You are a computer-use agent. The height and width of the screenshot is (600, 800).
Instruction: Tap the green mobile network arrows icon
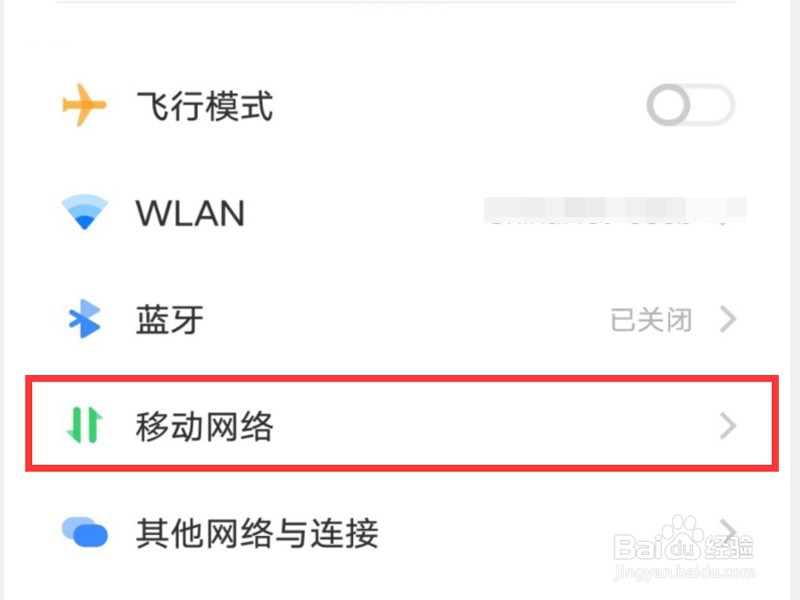click(85, 425)
